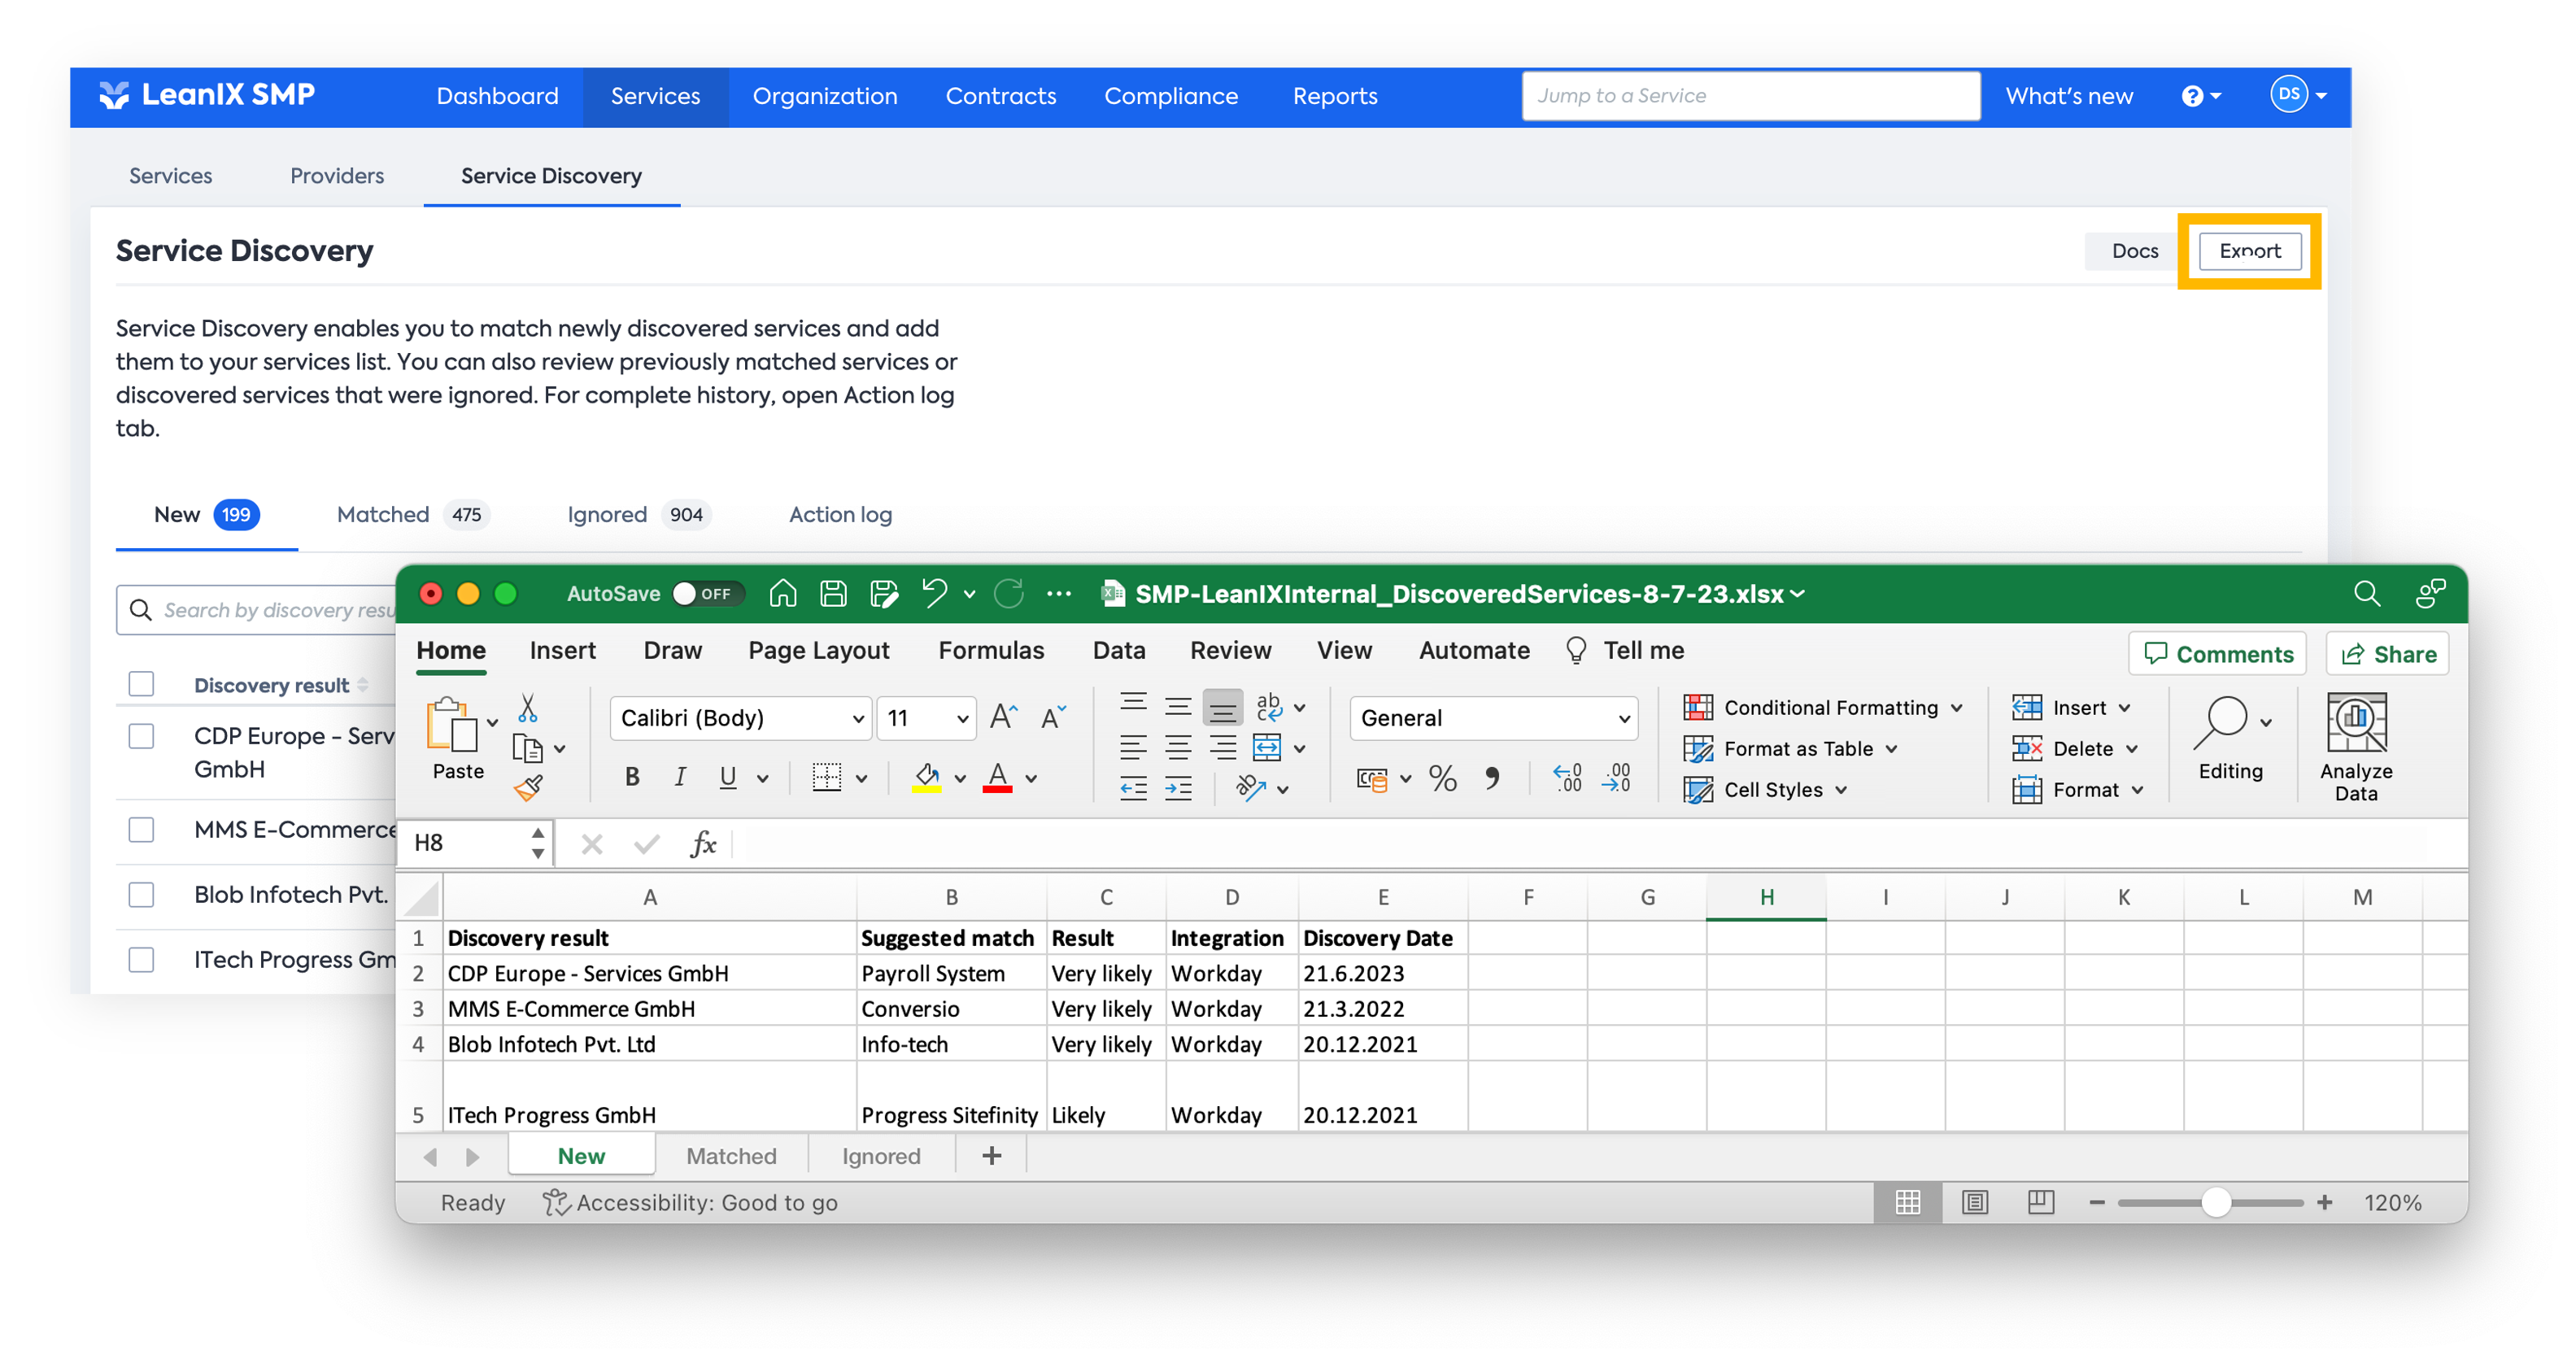The image size is (2576, 1364).
Task: Click the Jump to a Service search field
Action: click(x=1750, y=96)
